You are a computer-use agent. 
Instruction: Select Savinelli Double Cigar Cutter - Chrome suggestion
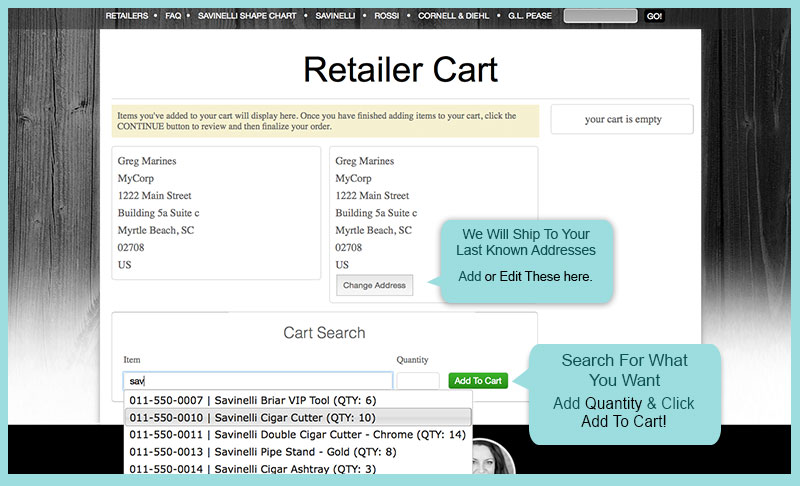(x=298, y=434)
